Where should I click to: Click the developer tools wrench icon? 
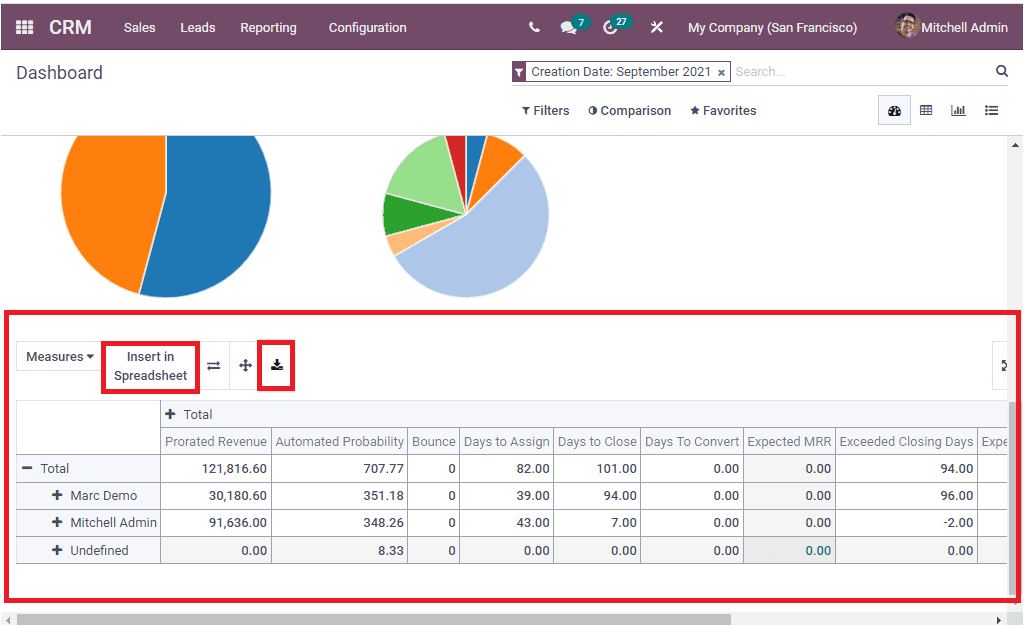[656, 27]
